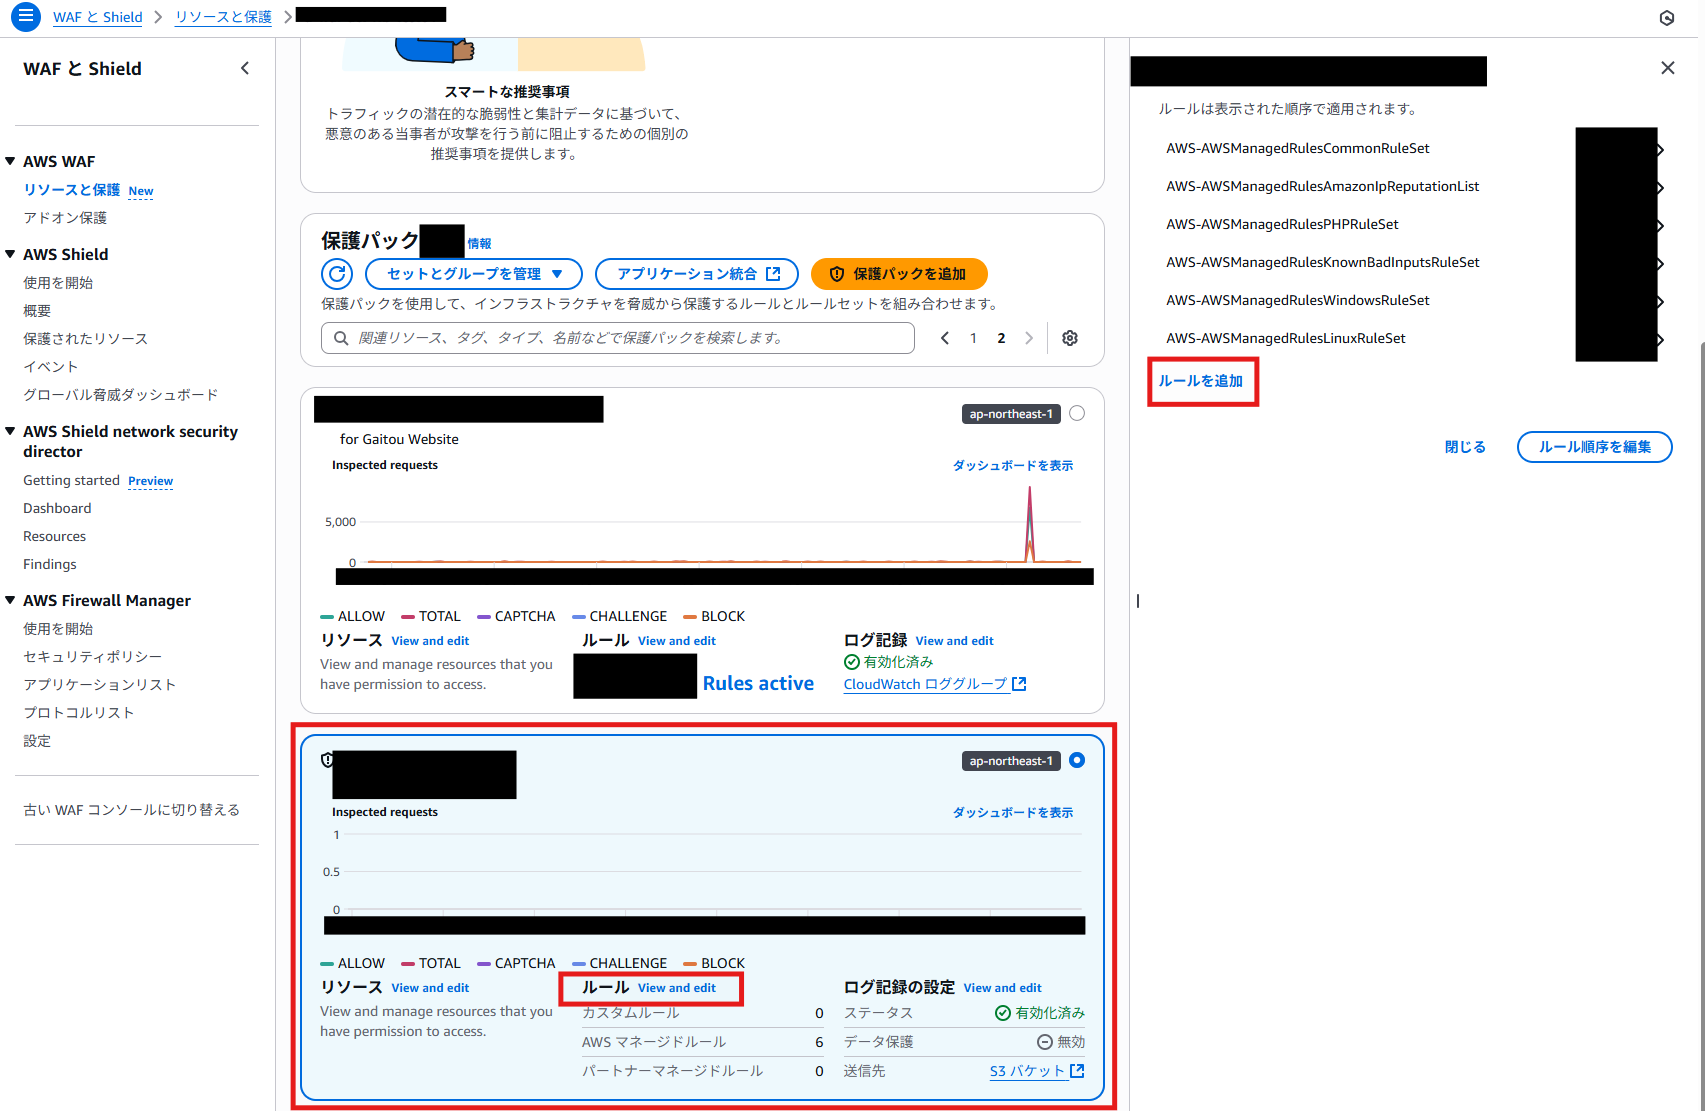Go to 保護されたリソース in sidebar
The image size is (1705, 1111).
tap(86, 339)
